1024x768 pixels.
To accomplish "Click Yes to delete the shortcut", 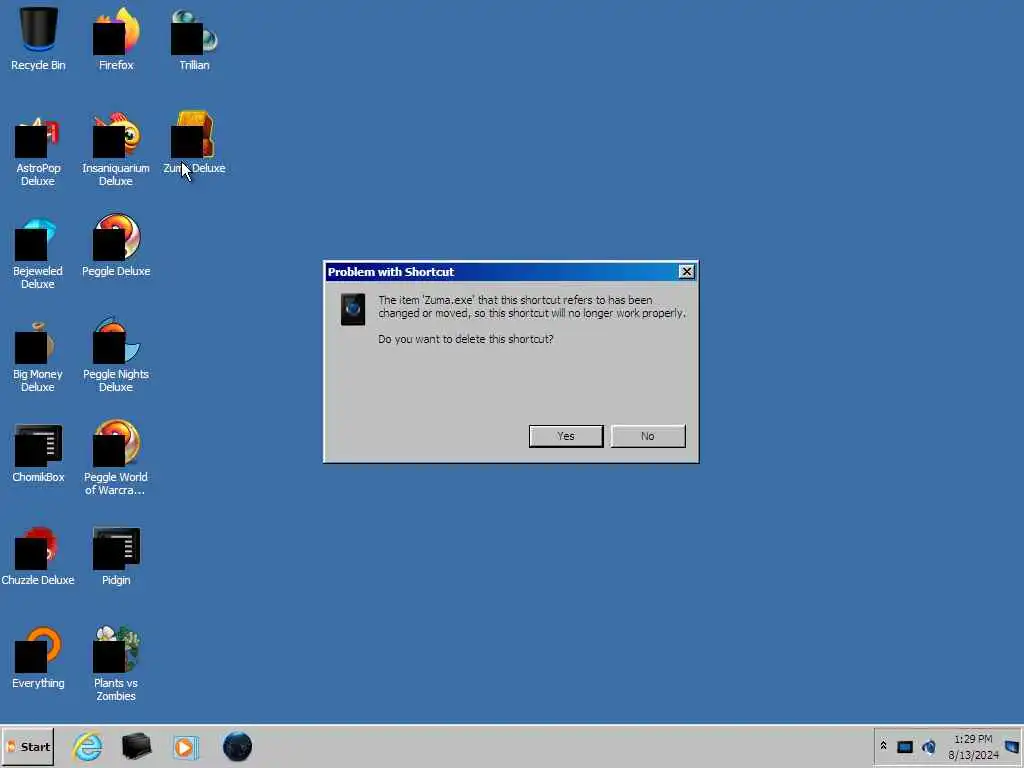I will tap(566, 436).
